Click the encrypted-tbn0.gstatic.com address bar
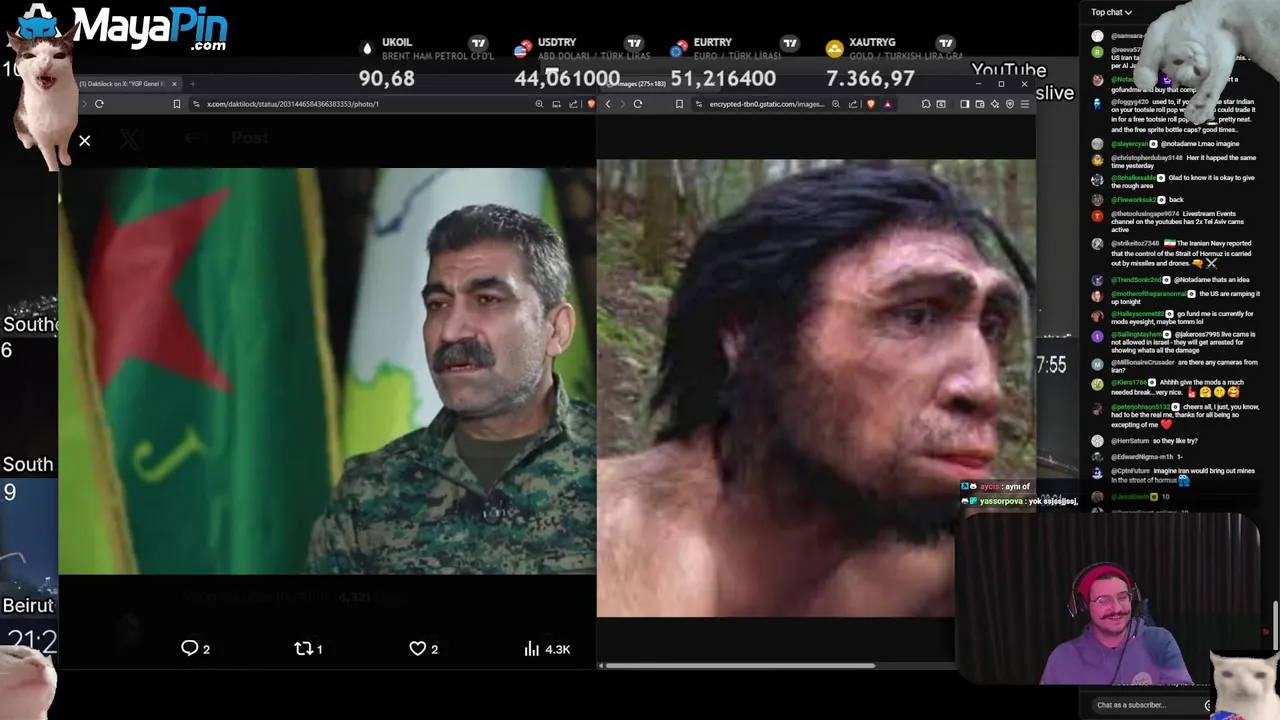 pos(767,104)
